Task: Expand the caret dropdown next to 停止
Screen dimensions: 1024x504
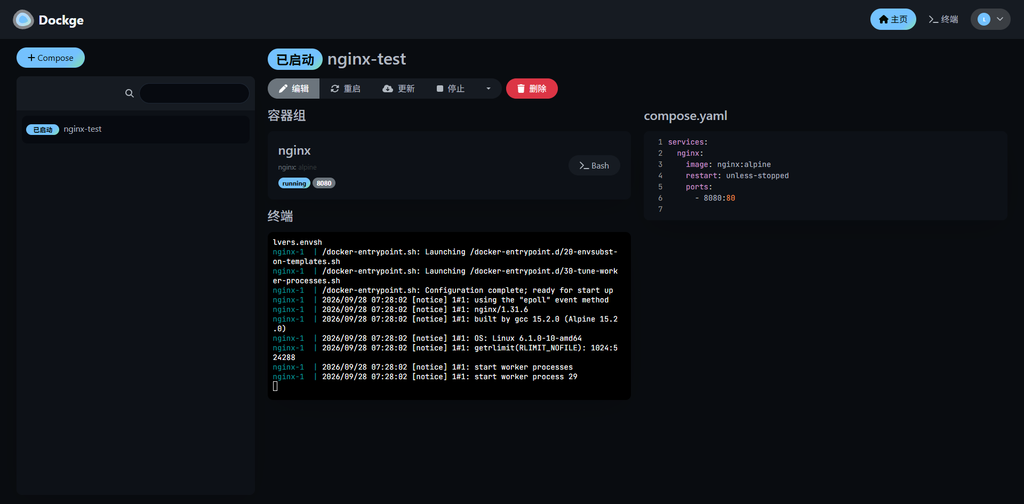Action: (x=488, y=89)
